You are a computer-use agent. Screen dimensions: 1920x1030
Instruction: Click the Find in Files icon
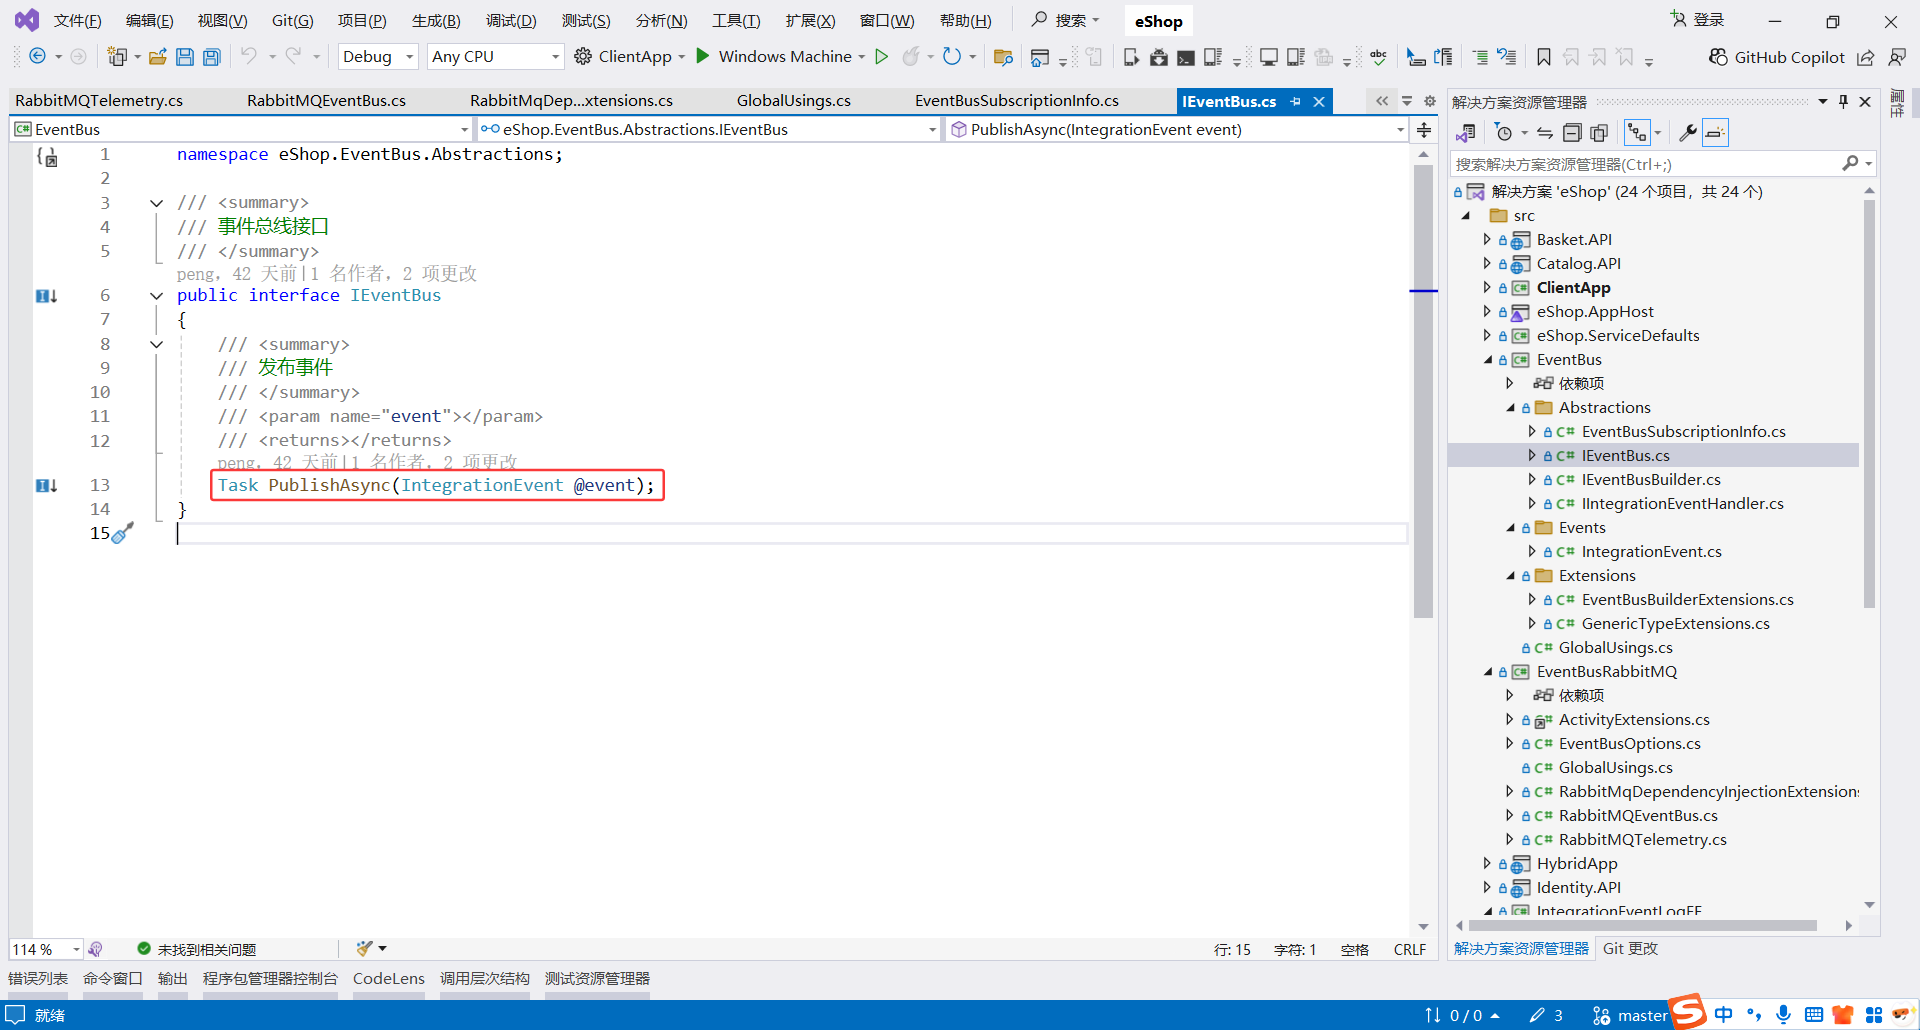click(1003, 57)
